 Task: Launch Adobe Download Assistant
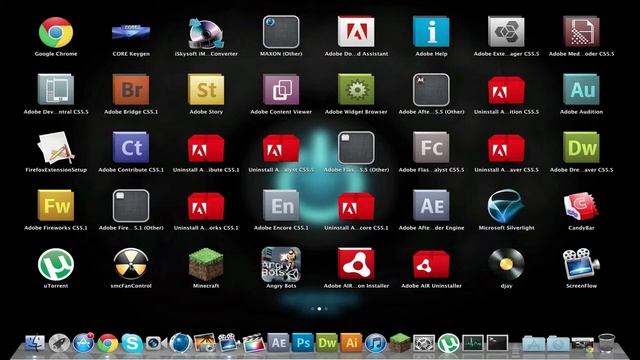[356, 31]
